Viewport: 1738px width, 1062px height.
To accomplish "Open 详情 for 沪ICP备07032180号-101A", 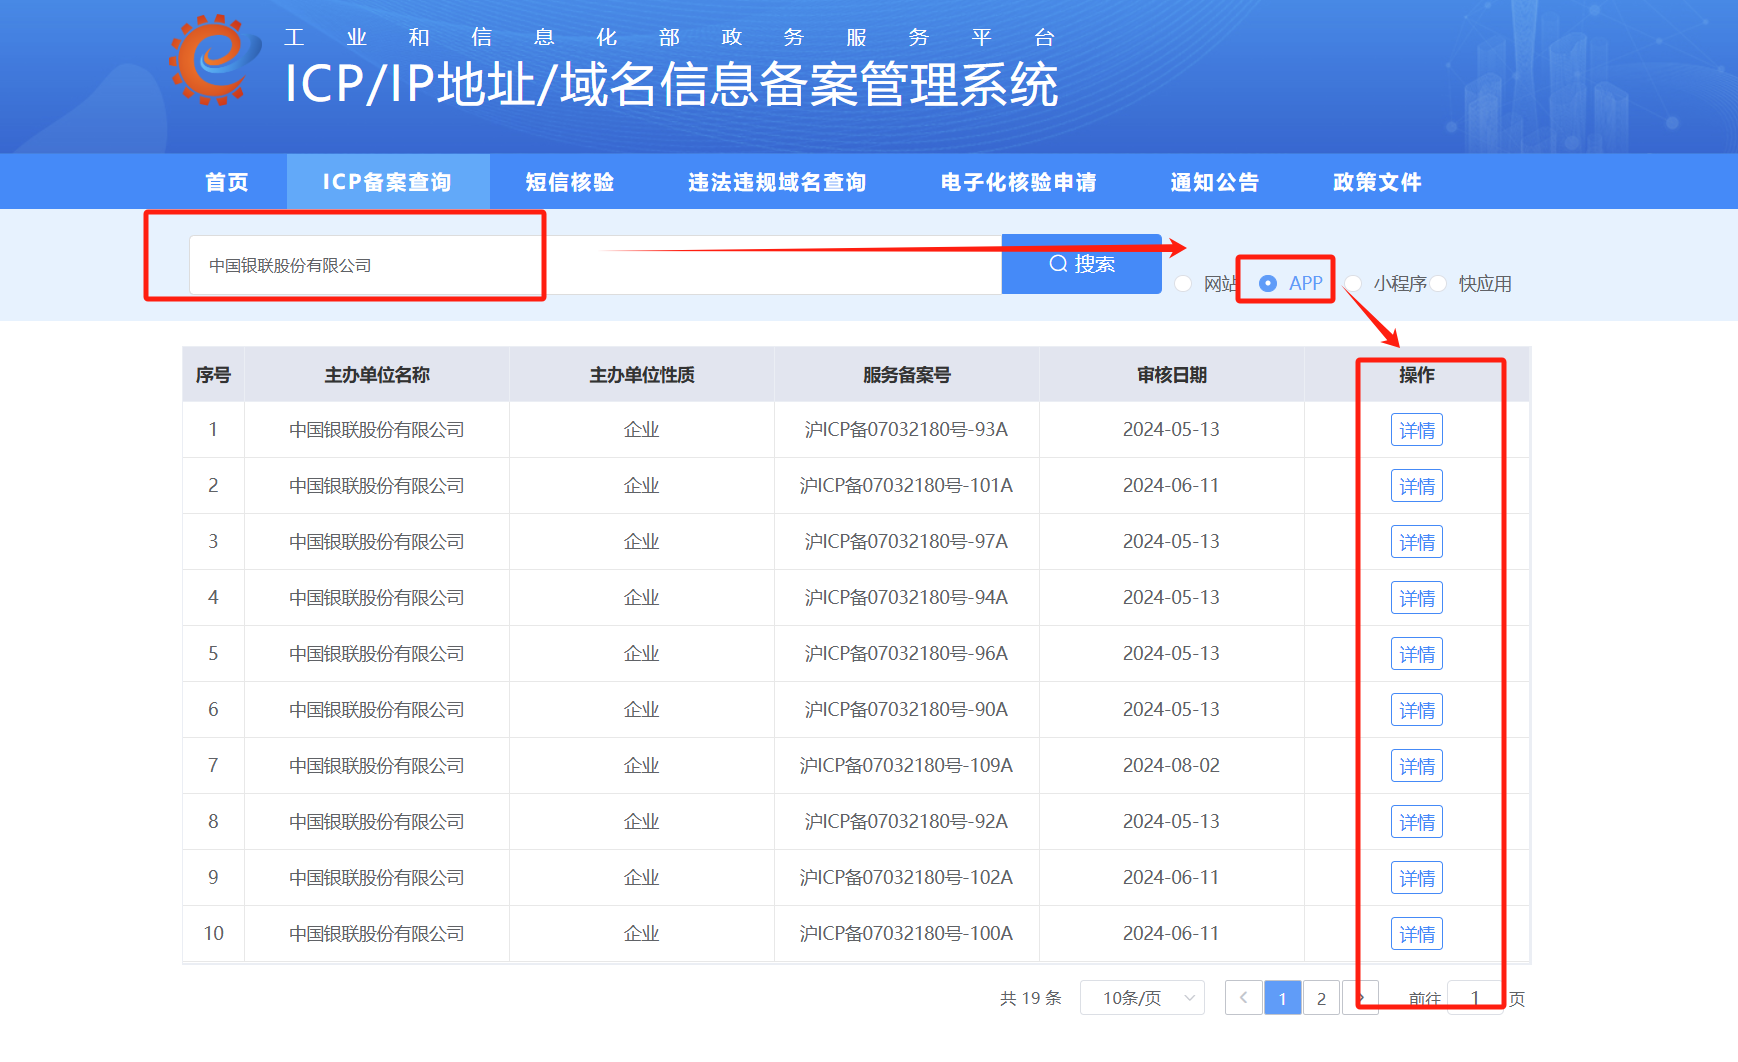I will coord(1417,486).
